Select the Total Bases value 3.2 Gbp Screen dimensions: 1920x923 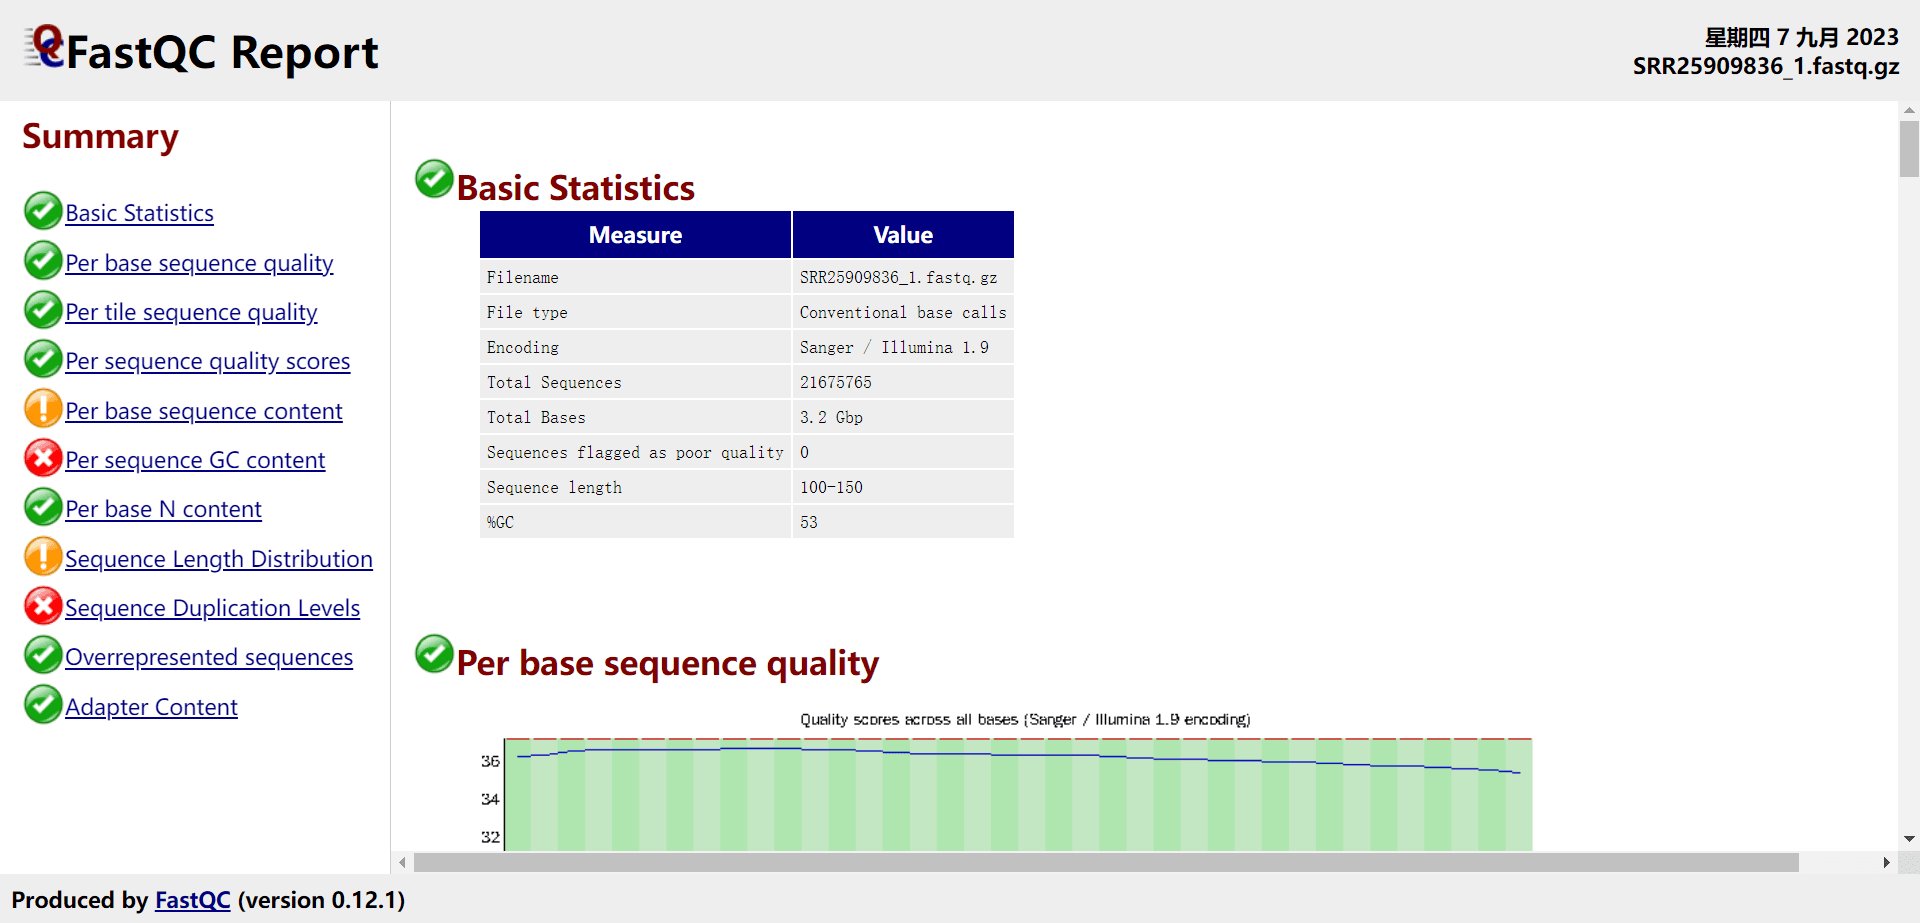[x=903, y=417]
